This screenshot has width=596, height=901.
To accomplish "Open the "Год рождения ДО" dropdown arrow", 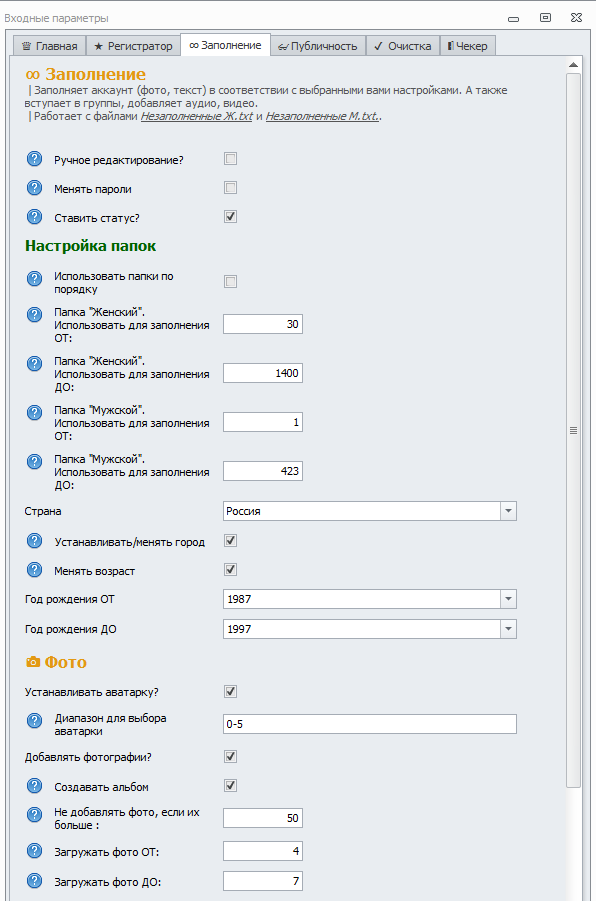I will 508,629.
